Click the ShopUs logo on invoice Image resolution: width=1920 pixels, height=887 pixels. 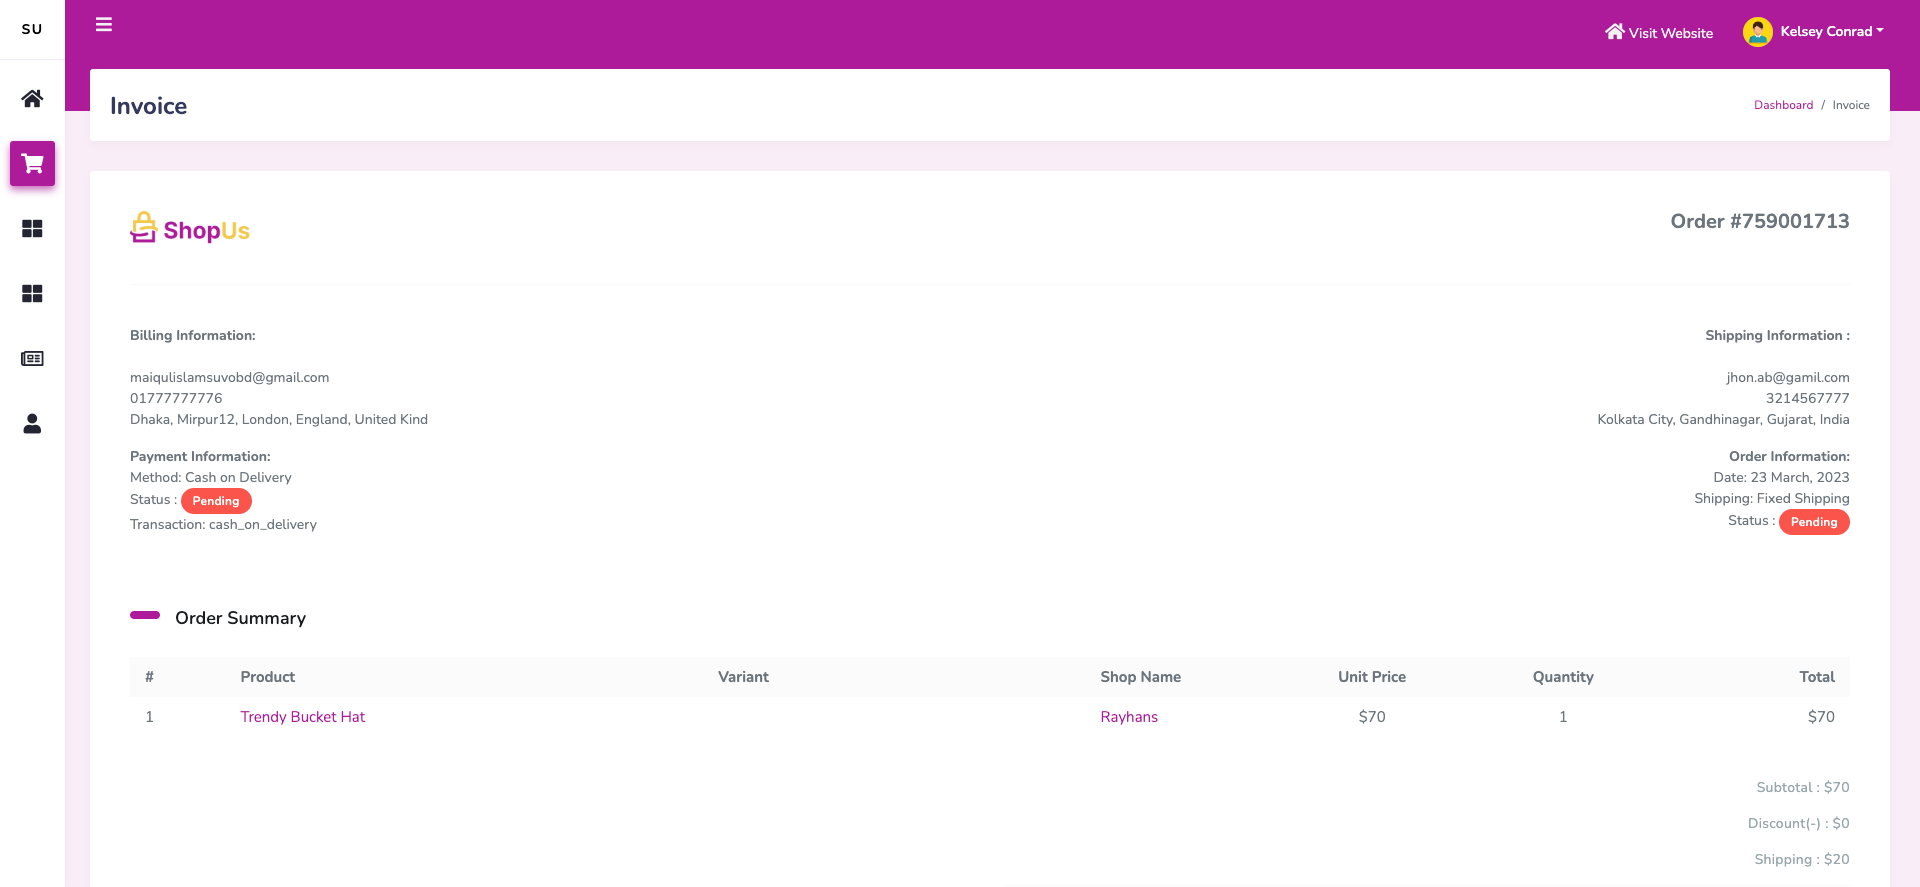190,229
